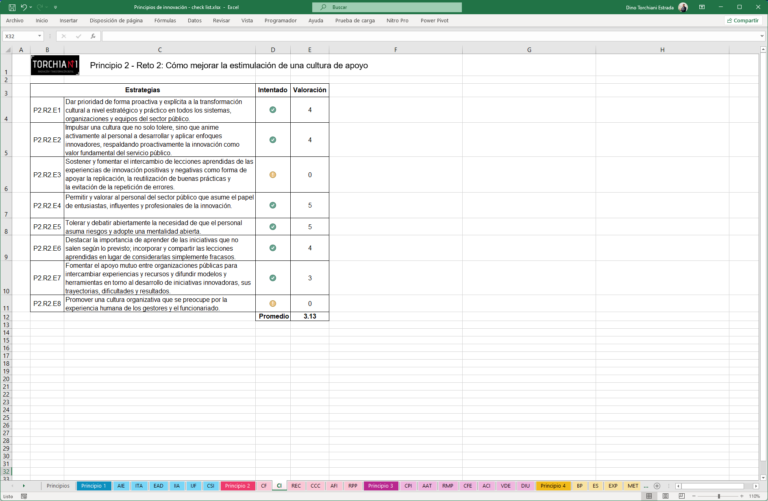768x501 pixels.
Task: Select row 12 header
Action: [6, 317]
